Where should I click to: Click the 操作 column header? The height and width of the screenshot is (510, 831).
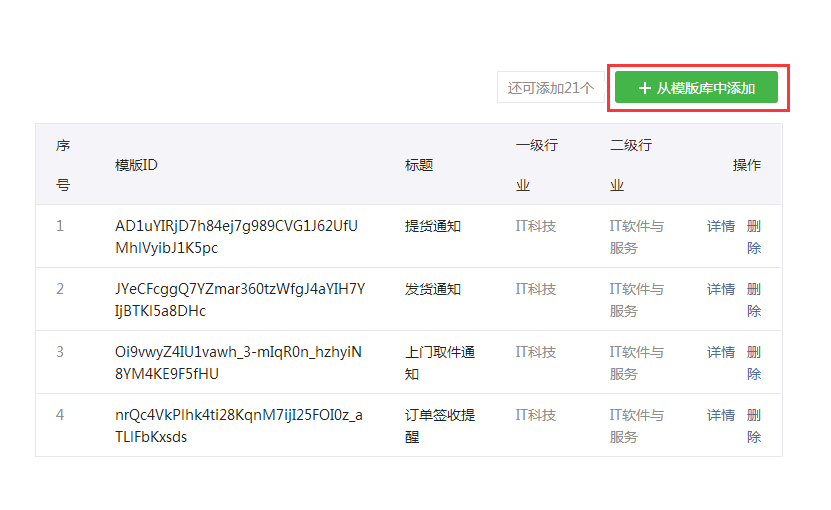(747, 165)
